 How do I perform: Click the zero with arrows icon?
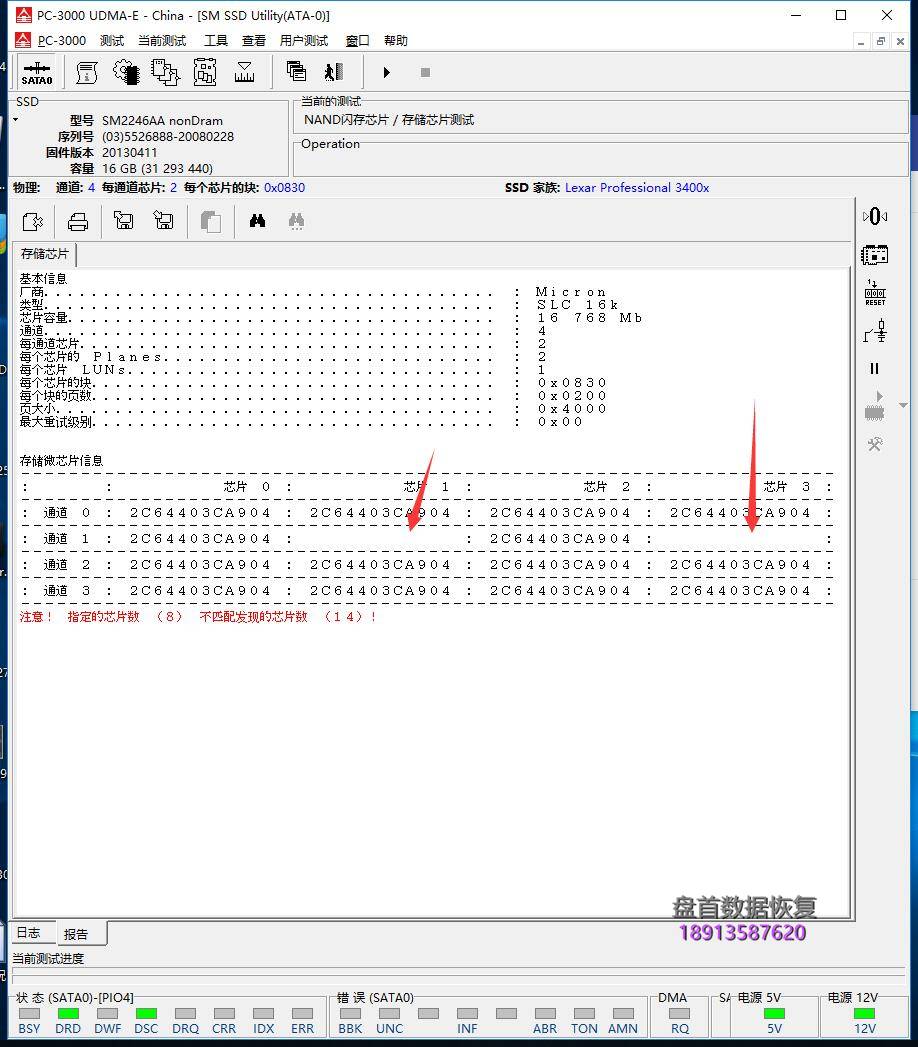875,216
